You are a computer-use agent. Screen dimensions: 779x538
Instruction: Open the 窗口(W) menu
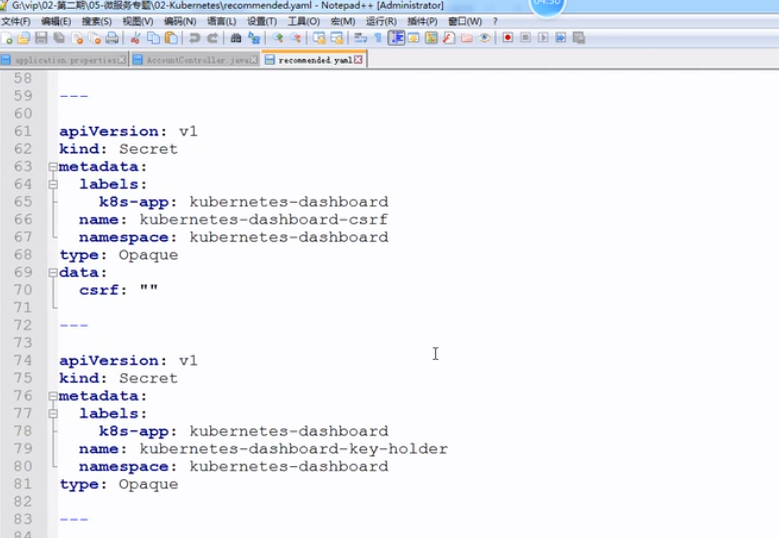pyautogui.click(x=465, y=21)
